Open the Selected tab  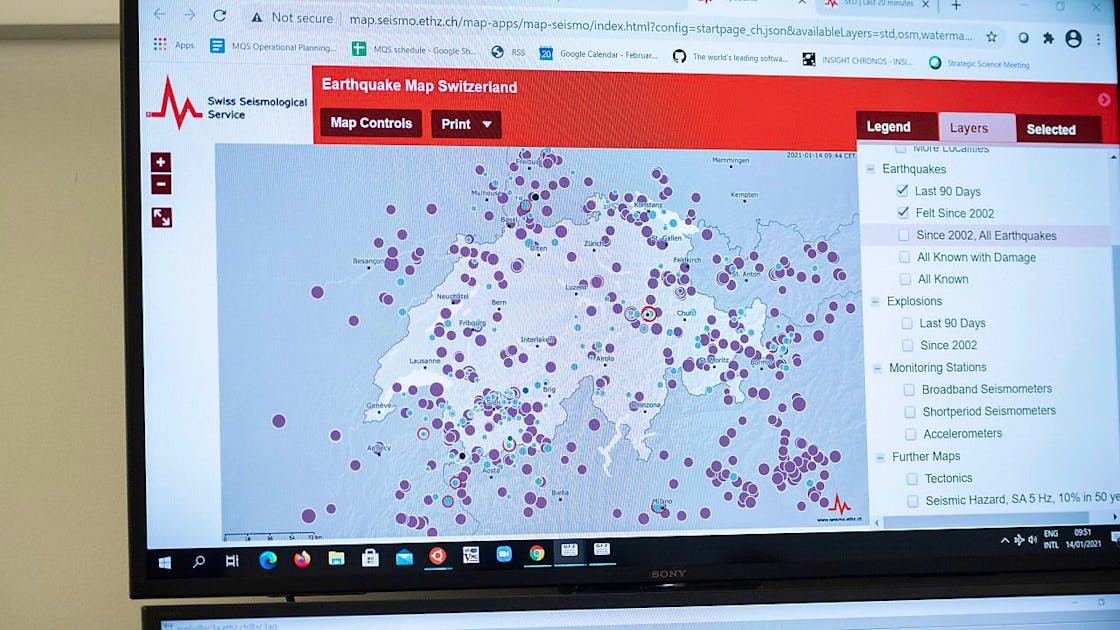coord(1051,130)
